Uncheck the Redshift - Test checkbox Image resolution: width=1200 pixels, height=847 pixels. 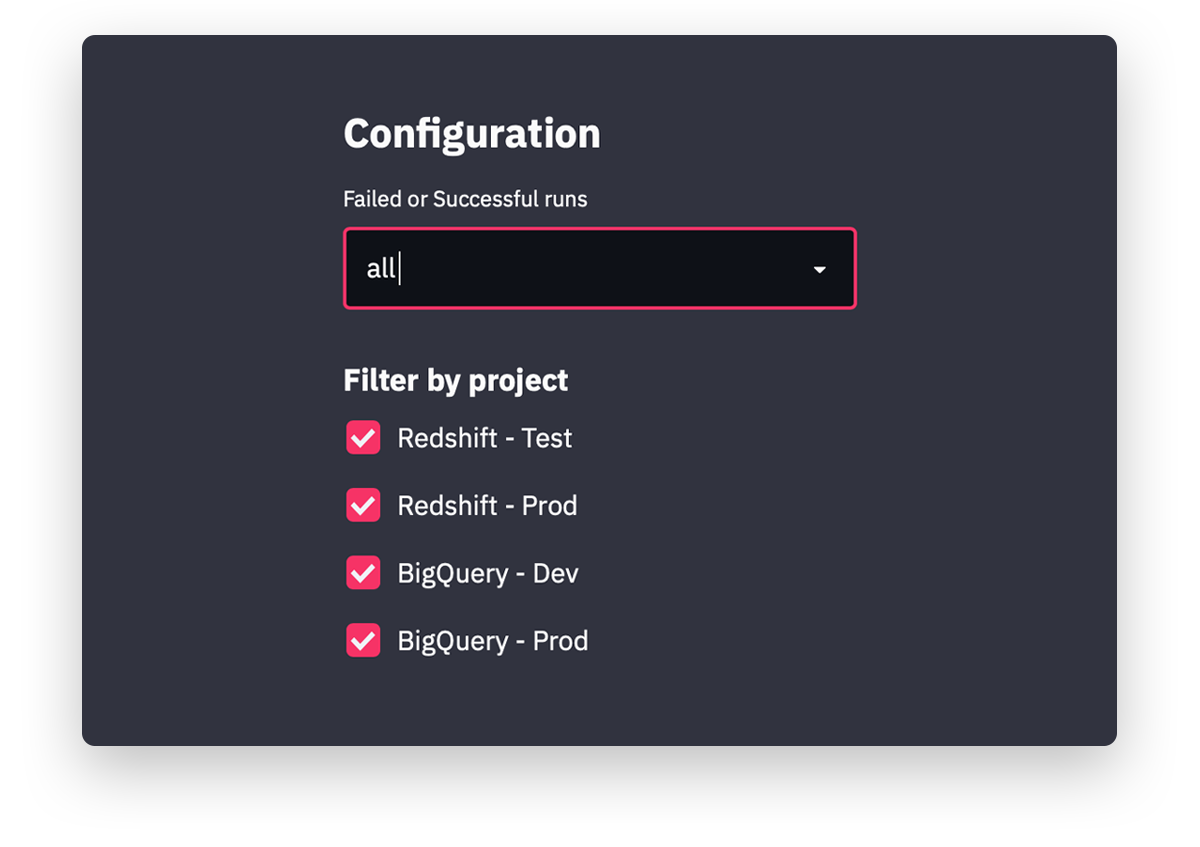[363, 437]
